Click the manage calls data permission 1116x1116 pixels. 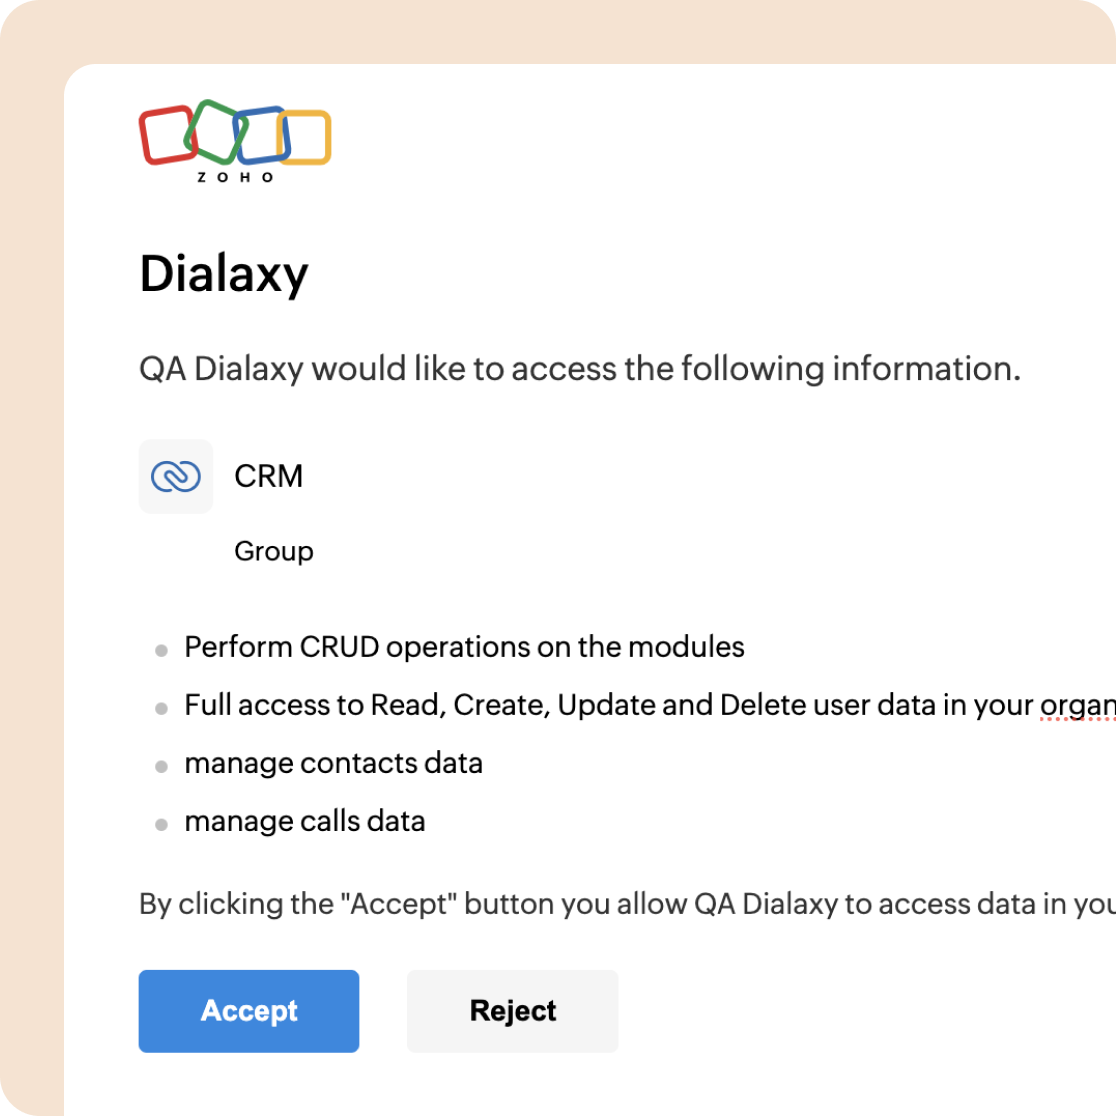pyautogui.click(x=305, y=821)
